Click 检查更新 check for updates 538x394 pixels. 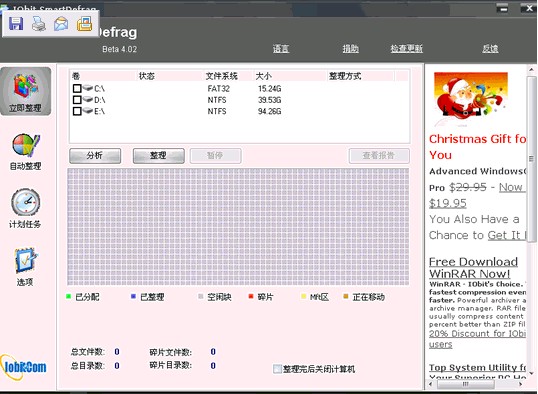(x=407, y=49)
